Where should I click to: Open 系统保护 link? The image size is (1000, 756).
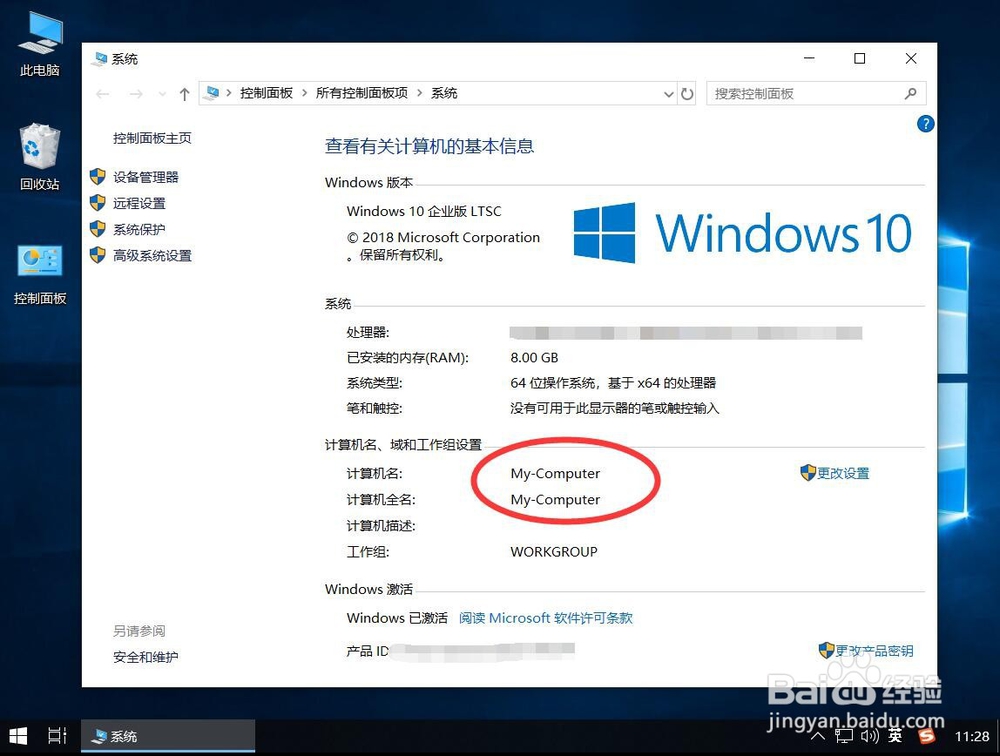(x=139, y=229)
